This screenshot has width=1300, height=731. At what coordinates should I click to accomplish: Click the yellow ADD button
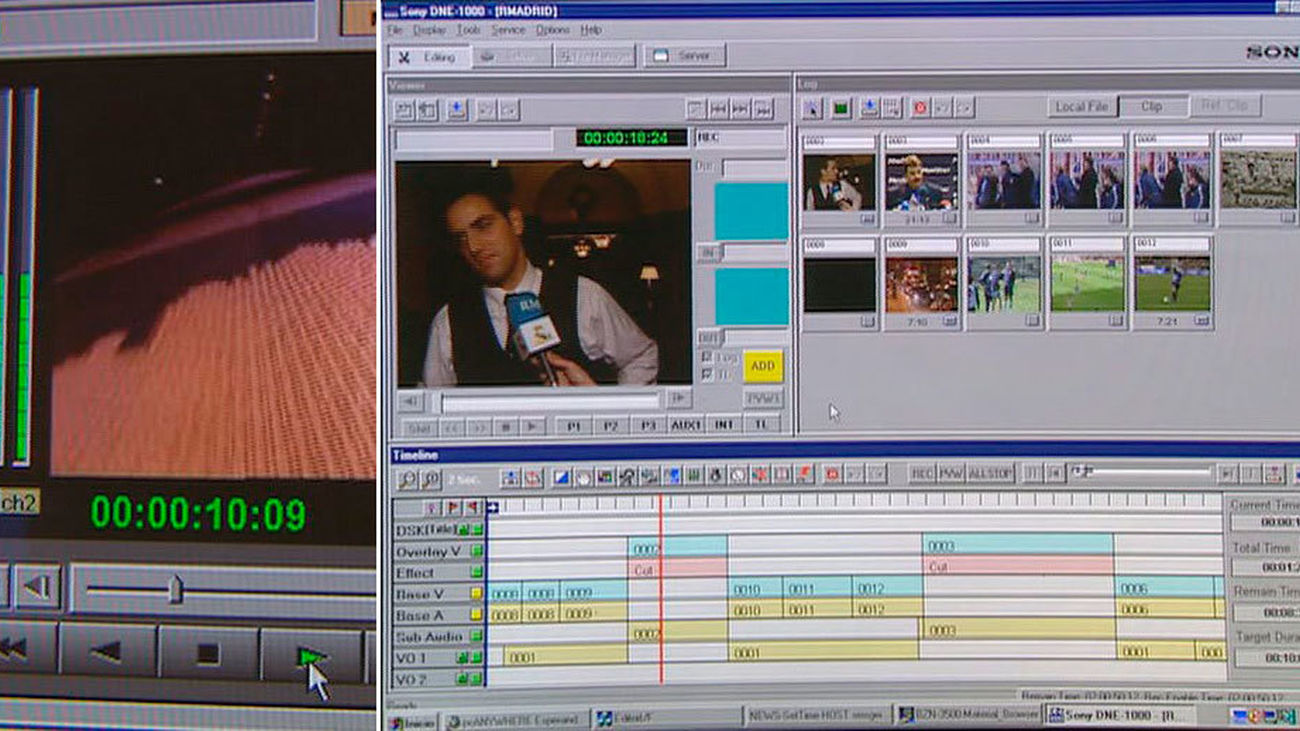(763, 366)
